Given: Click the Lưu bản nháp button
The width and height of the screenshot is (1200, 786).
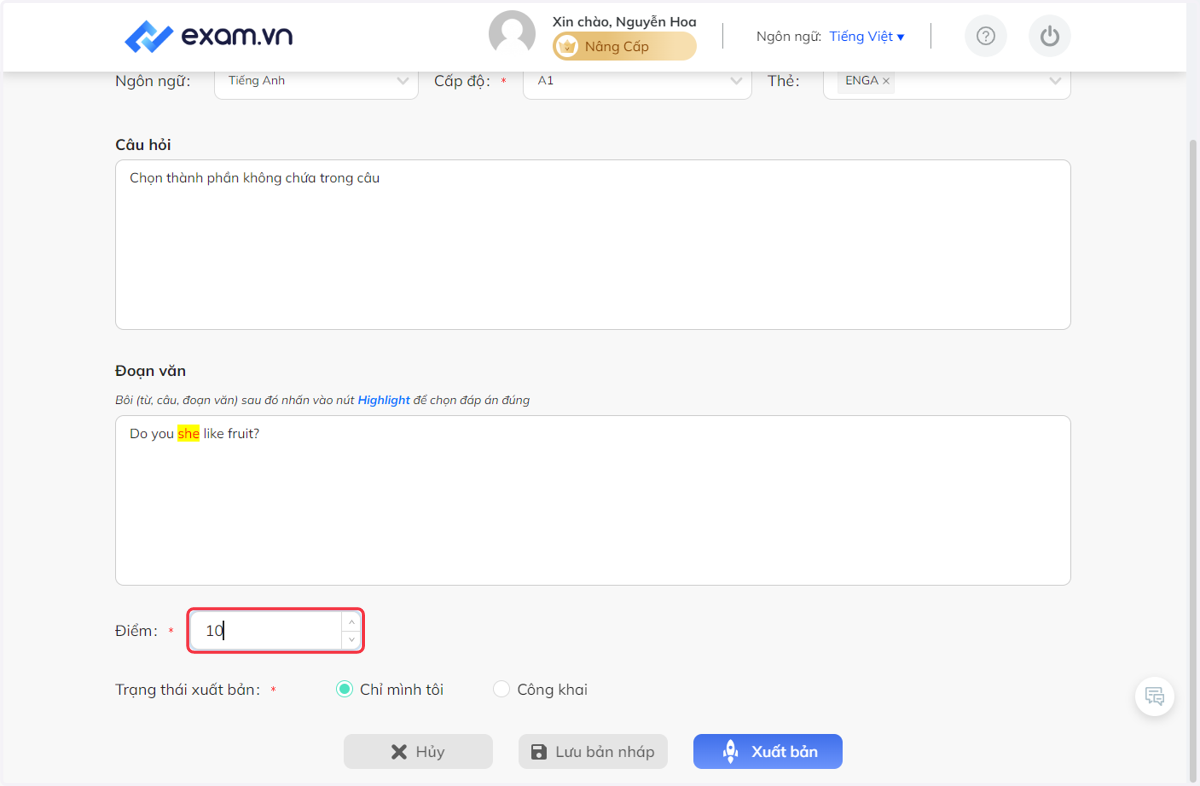Looking at the screenshot, I should click(x=593, y=751).
